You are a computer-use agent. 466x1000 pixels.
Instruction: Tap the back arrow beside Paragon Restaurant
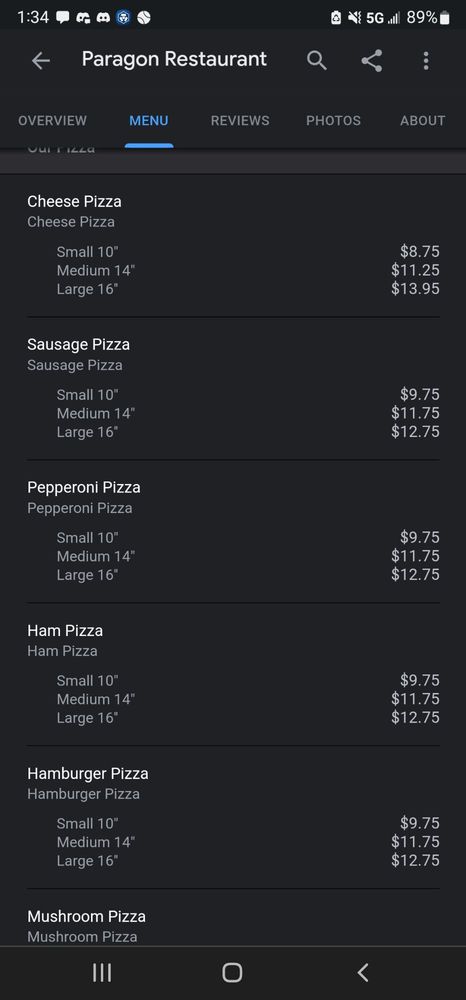(x=40, y=61)
